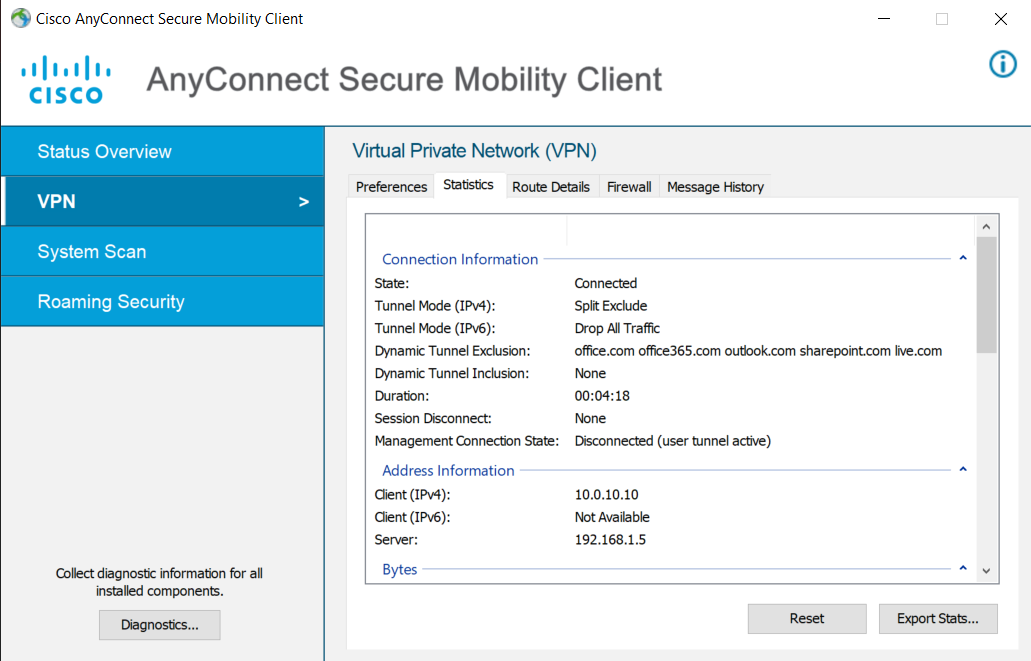Collapse the Bytes section
1031x661 pixels.
pos(963,568)
